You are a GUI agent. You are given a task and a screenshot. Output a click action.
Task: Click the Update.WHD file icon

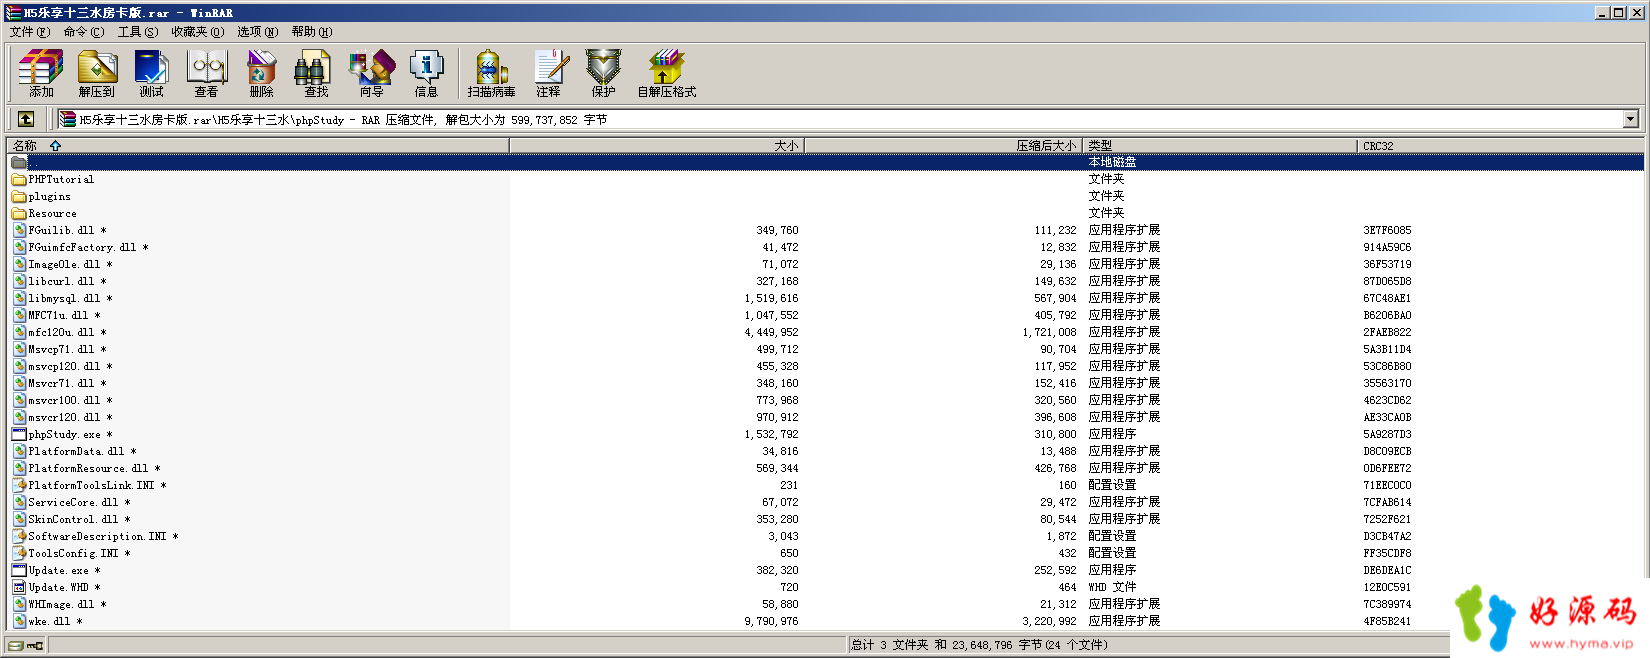coord(19,587)
